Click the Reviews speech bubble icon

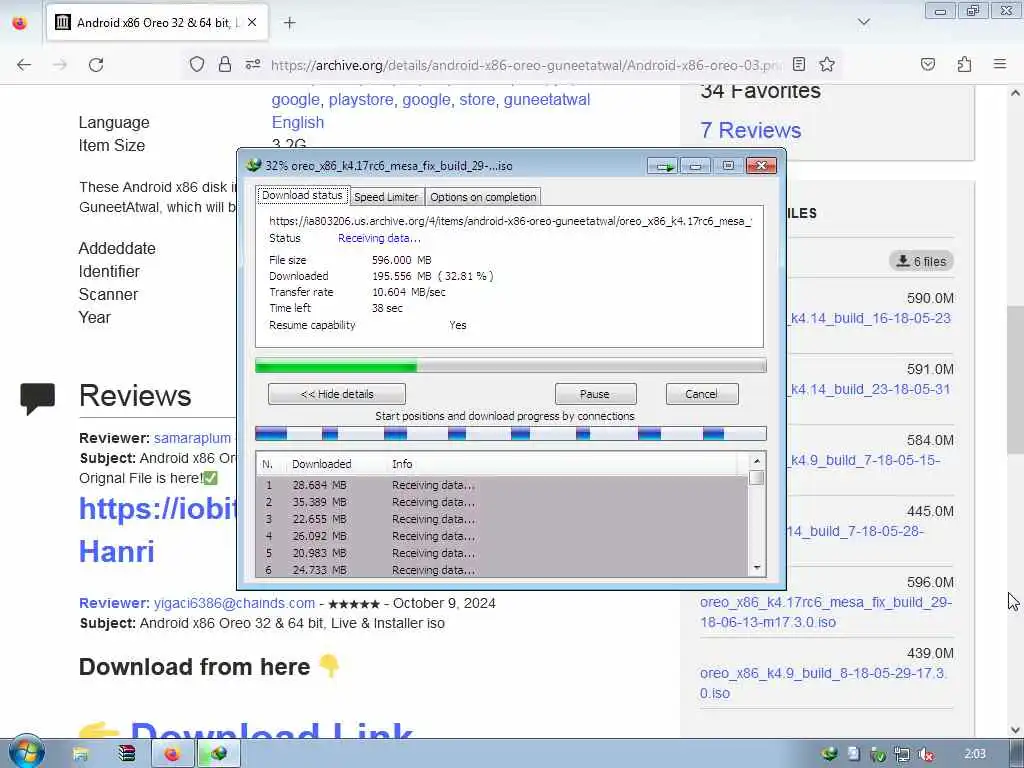point(37,399)
